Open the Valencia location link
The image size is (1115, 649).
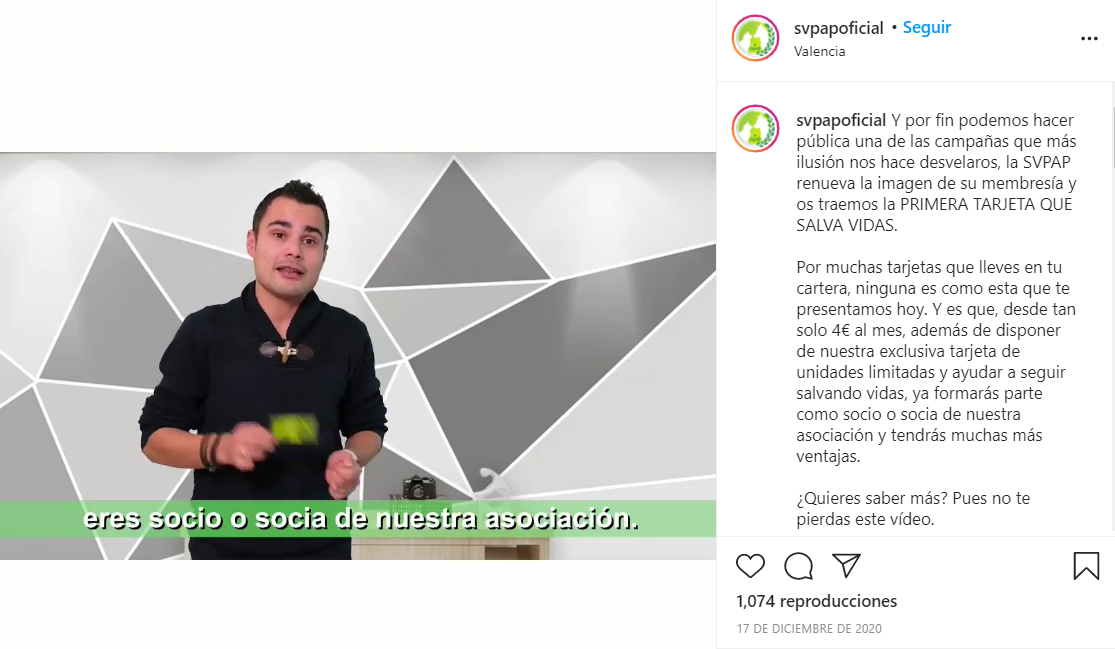click(820, 51)
